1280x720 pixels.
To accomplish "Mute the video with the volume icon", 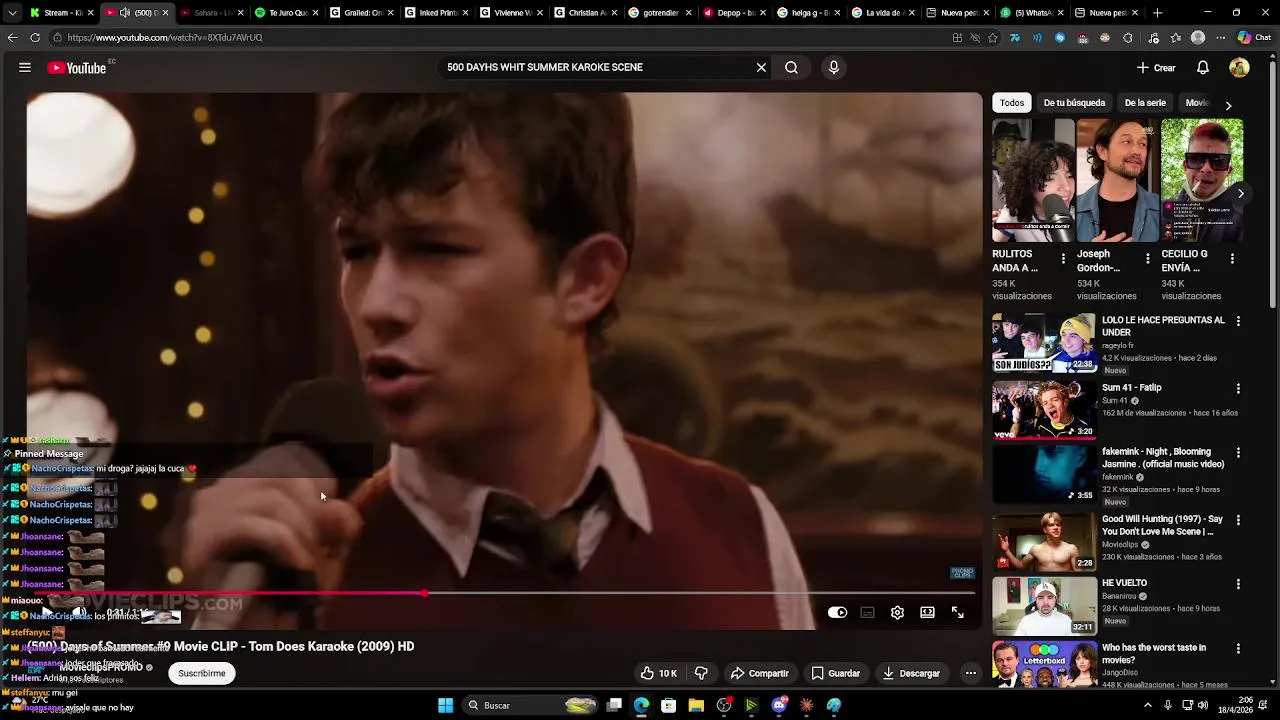I will pos(79,612).
